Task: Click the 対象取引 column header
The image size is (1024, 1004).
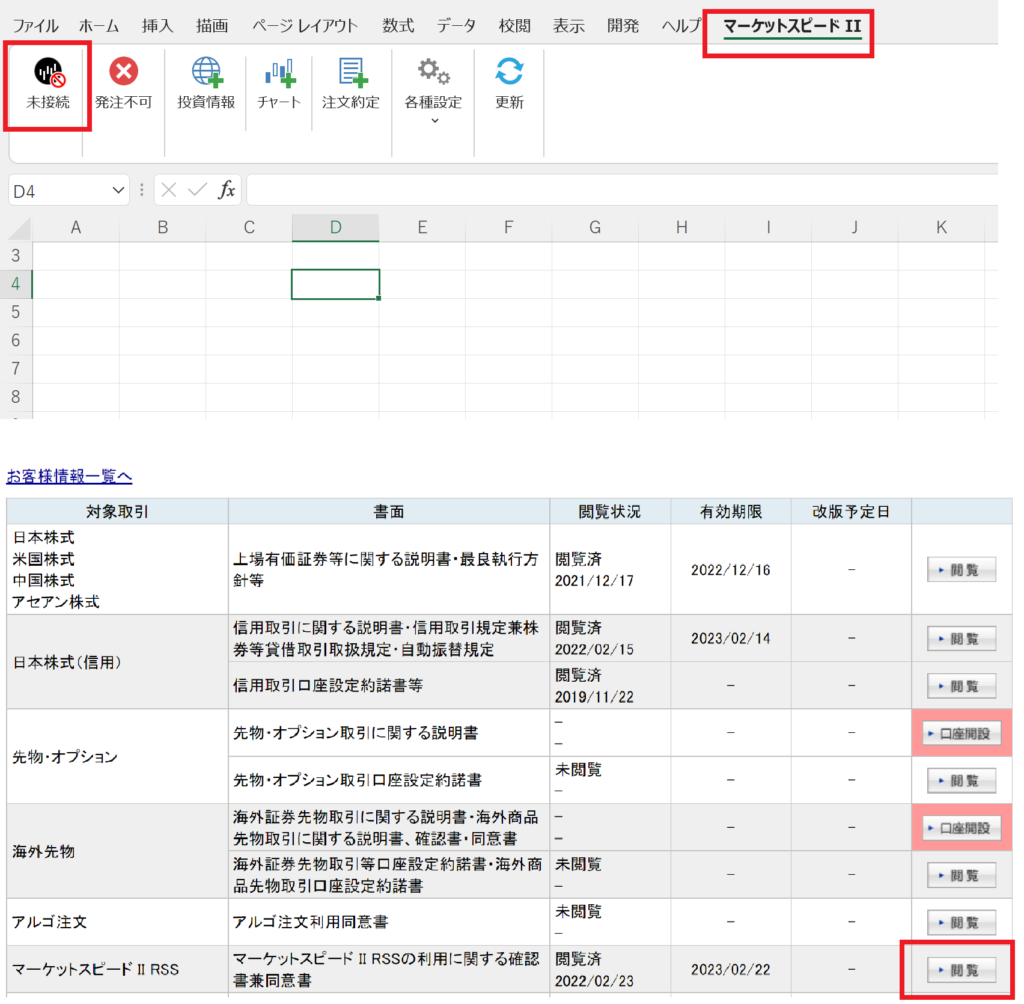Action: [x=118, y=511]
